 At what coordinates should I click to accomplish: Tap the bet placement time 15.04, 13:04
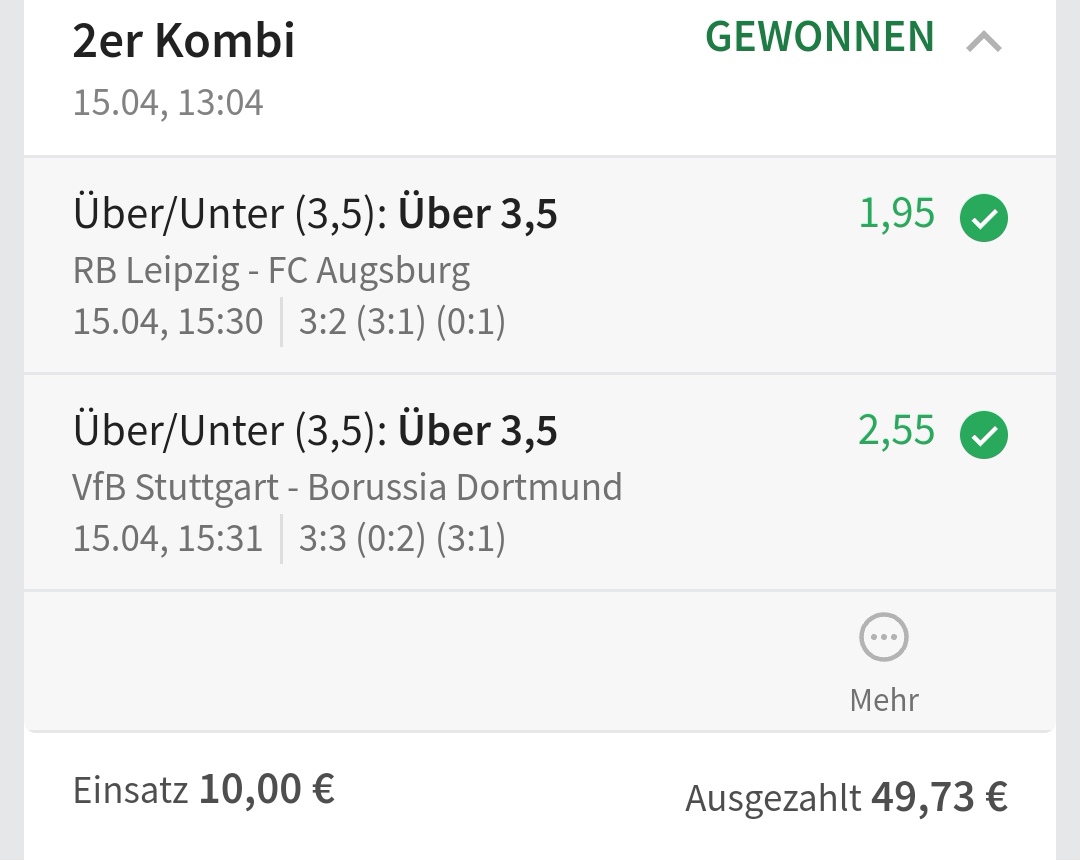[x=168, y=103]
